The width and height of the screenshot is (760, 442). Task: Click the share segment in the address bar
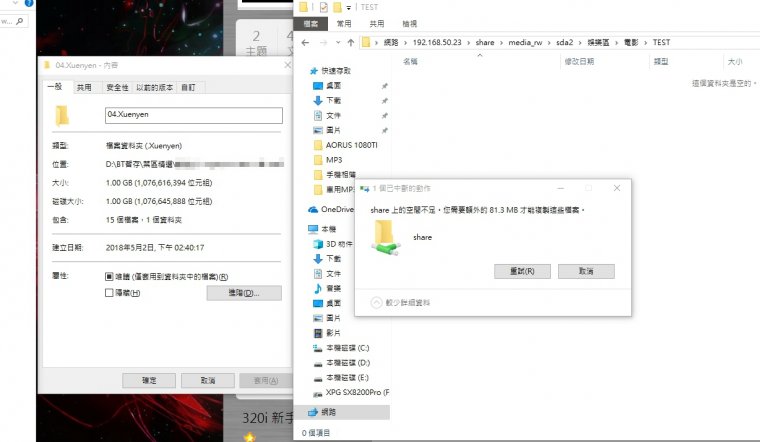tap(485, 42)
